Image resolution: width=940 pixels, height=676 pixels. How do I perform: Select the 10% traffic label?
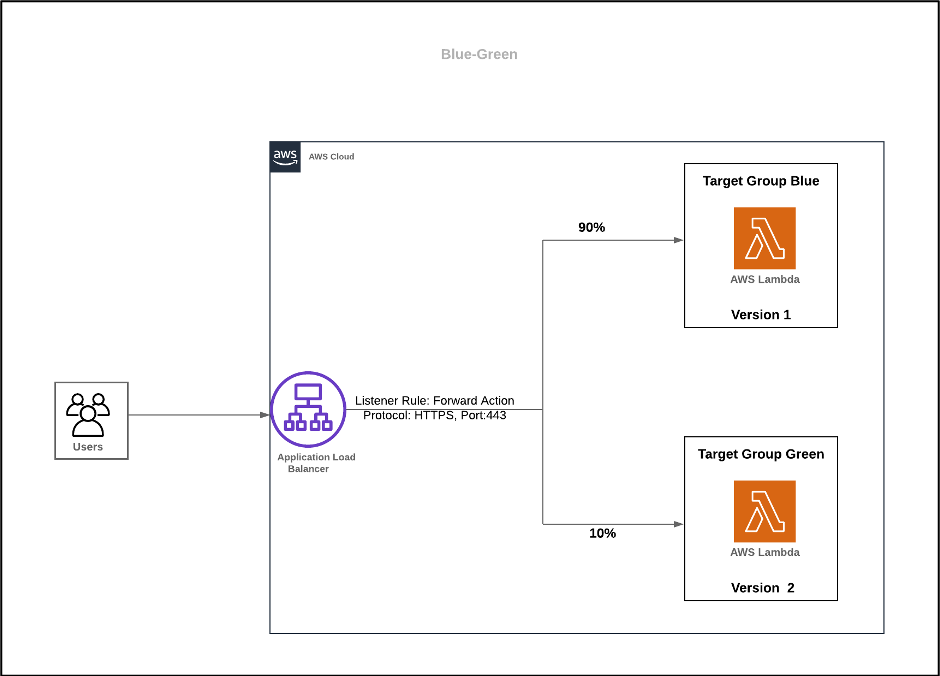pos(602,533)
